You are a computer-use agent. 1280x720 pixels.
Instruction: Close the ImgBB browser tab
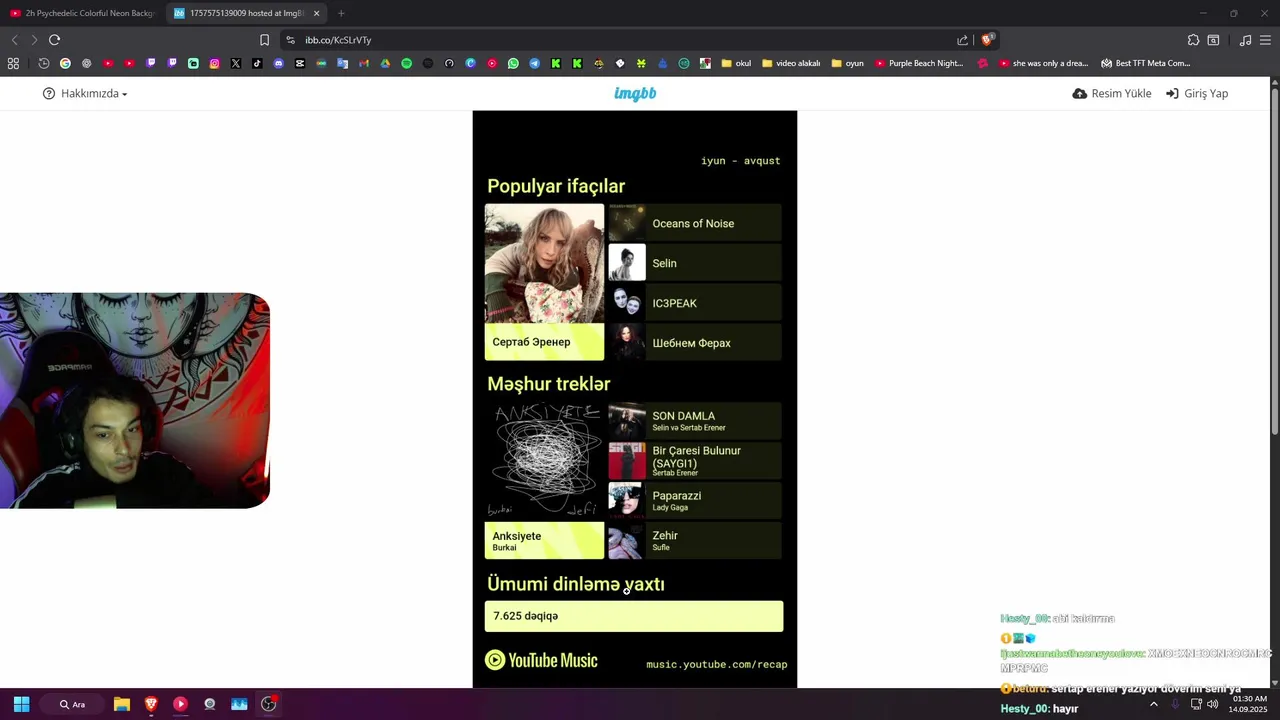(x=317, y=13)
